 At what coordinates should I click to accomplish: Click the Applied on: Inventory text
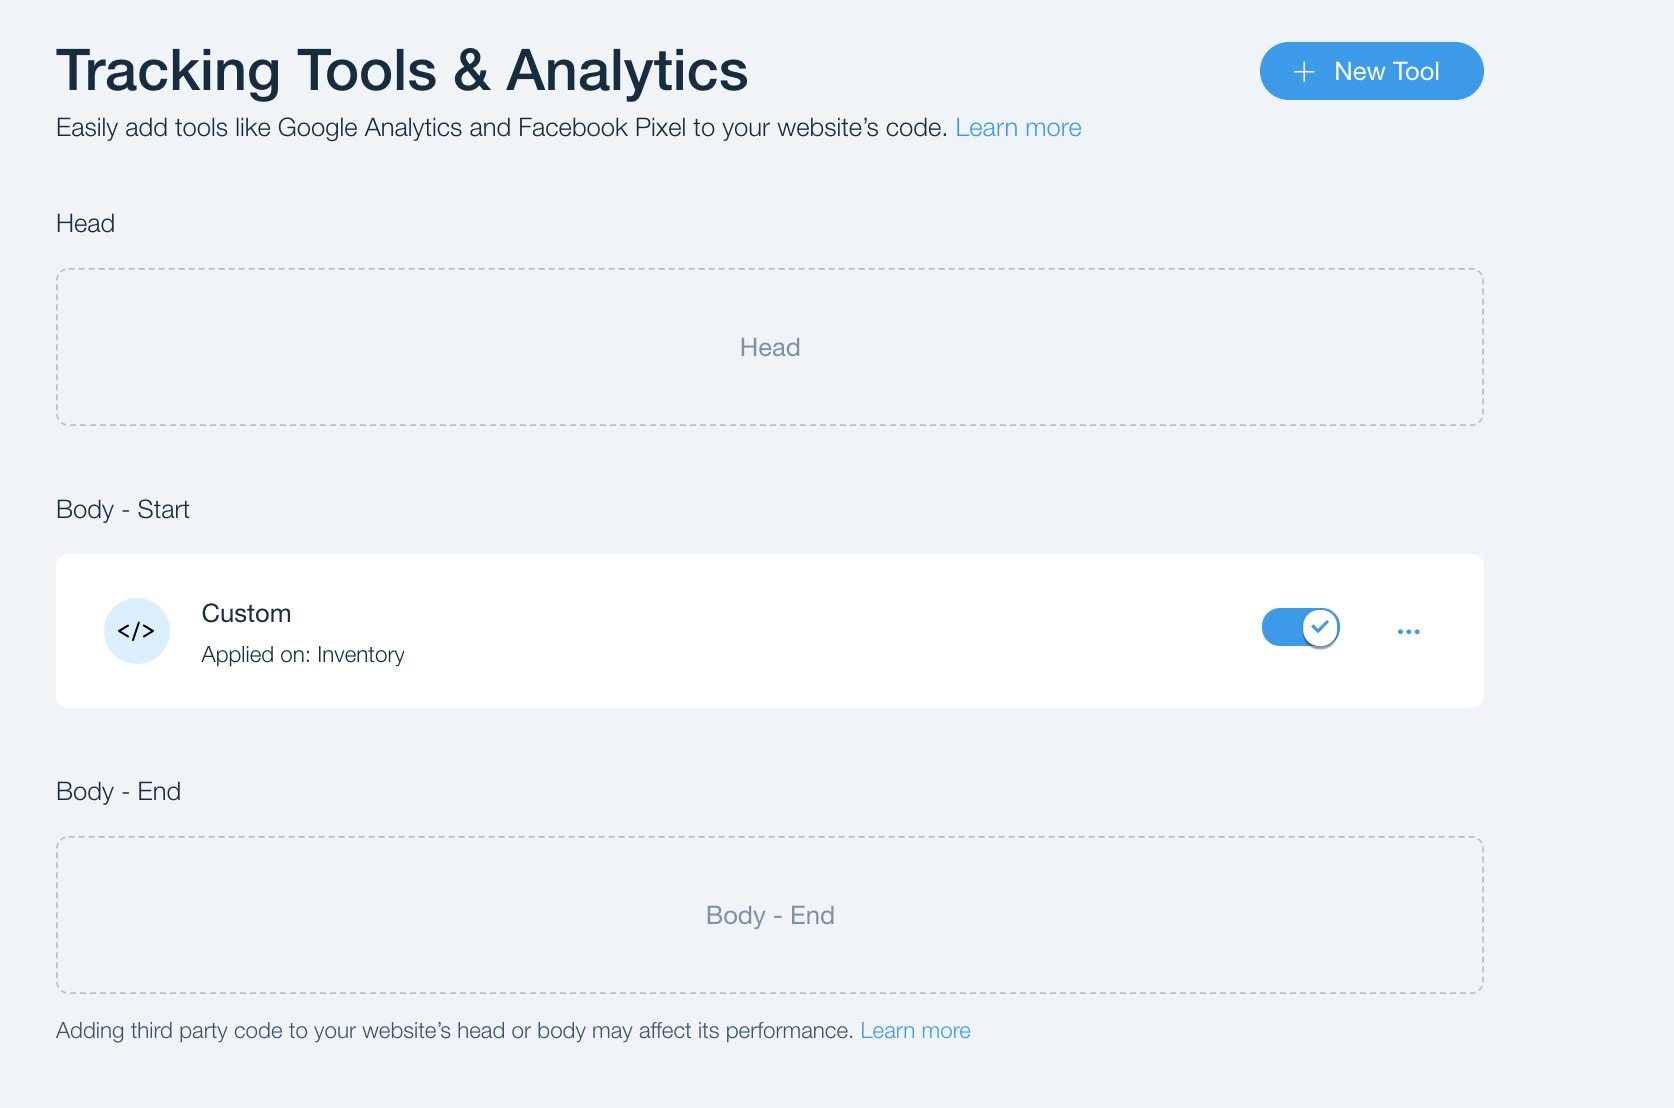click(302, 655)
